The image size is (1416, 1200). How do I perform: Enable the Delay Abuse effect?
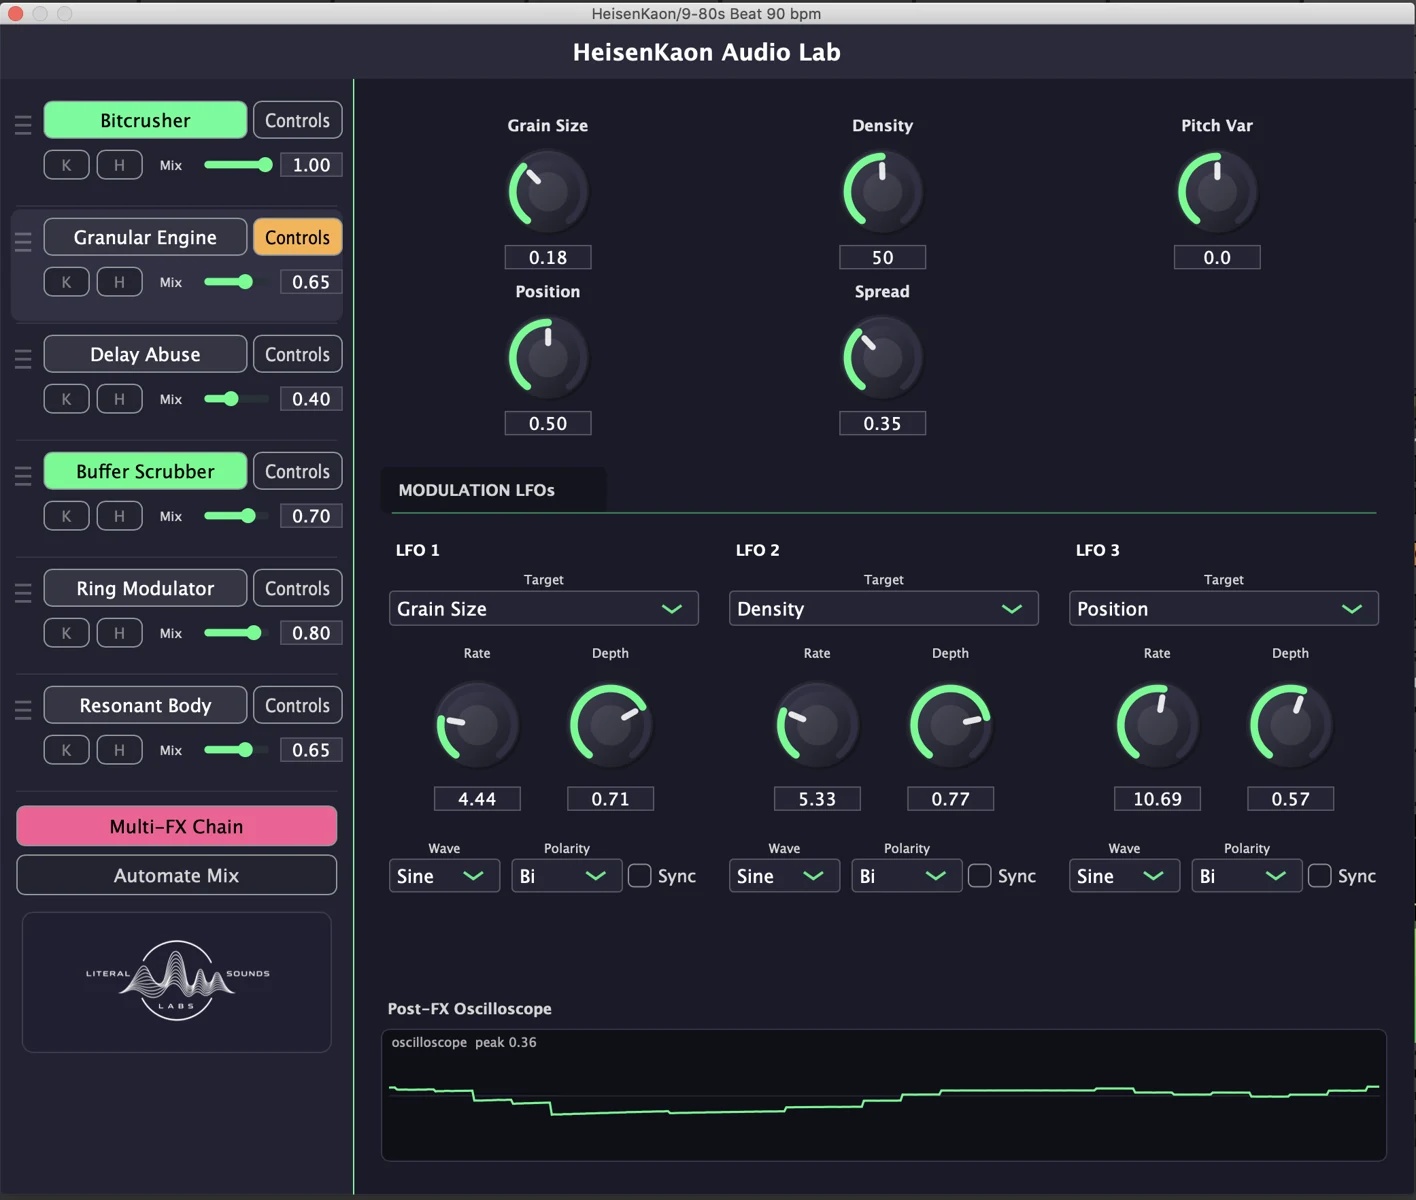pos(145,354)
